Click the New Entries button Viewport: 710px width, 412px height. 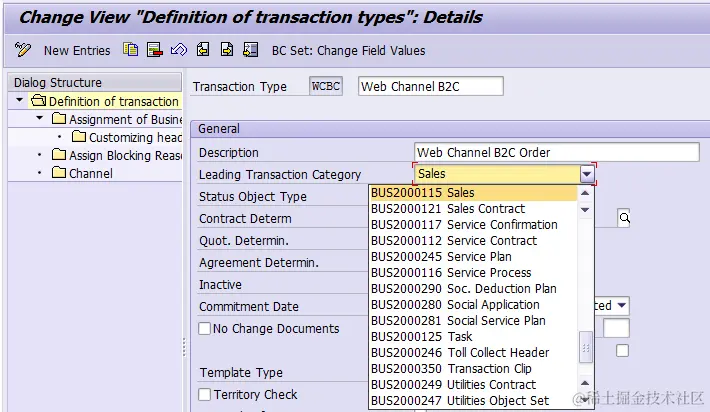tap(77, 50)
